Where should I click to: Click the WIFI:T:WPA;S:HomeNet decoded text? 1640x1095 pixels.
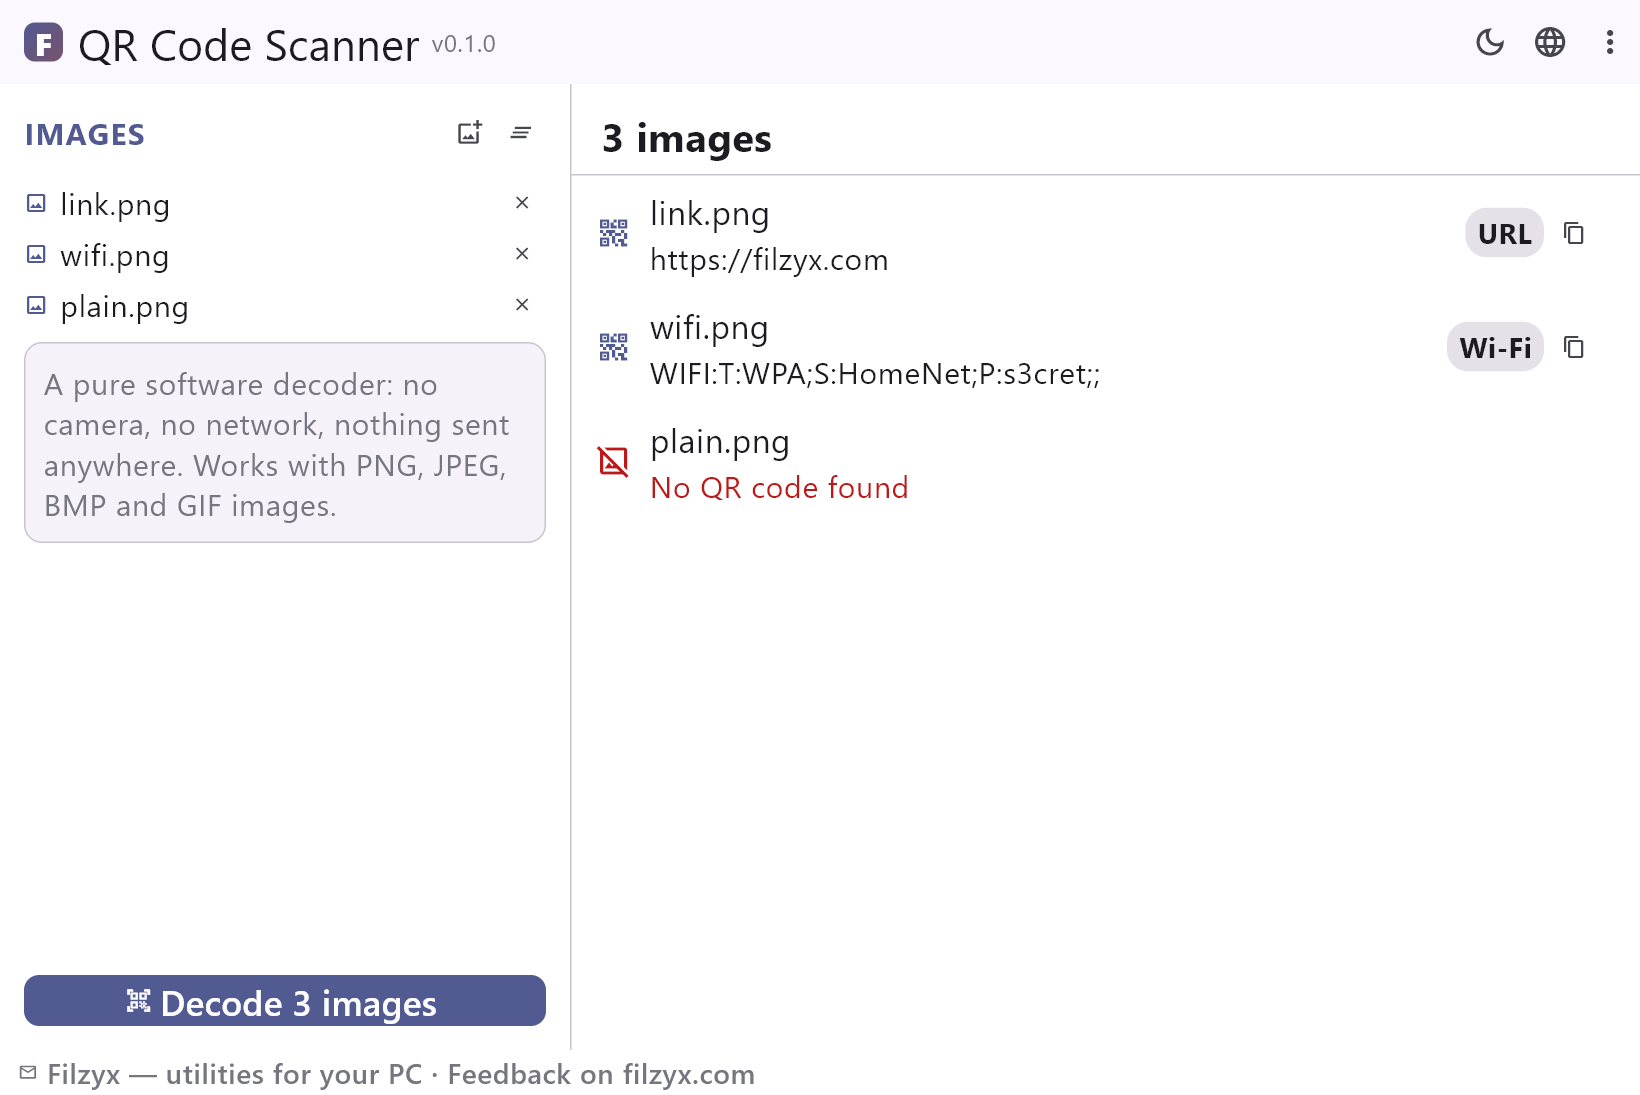pos(875,374)
